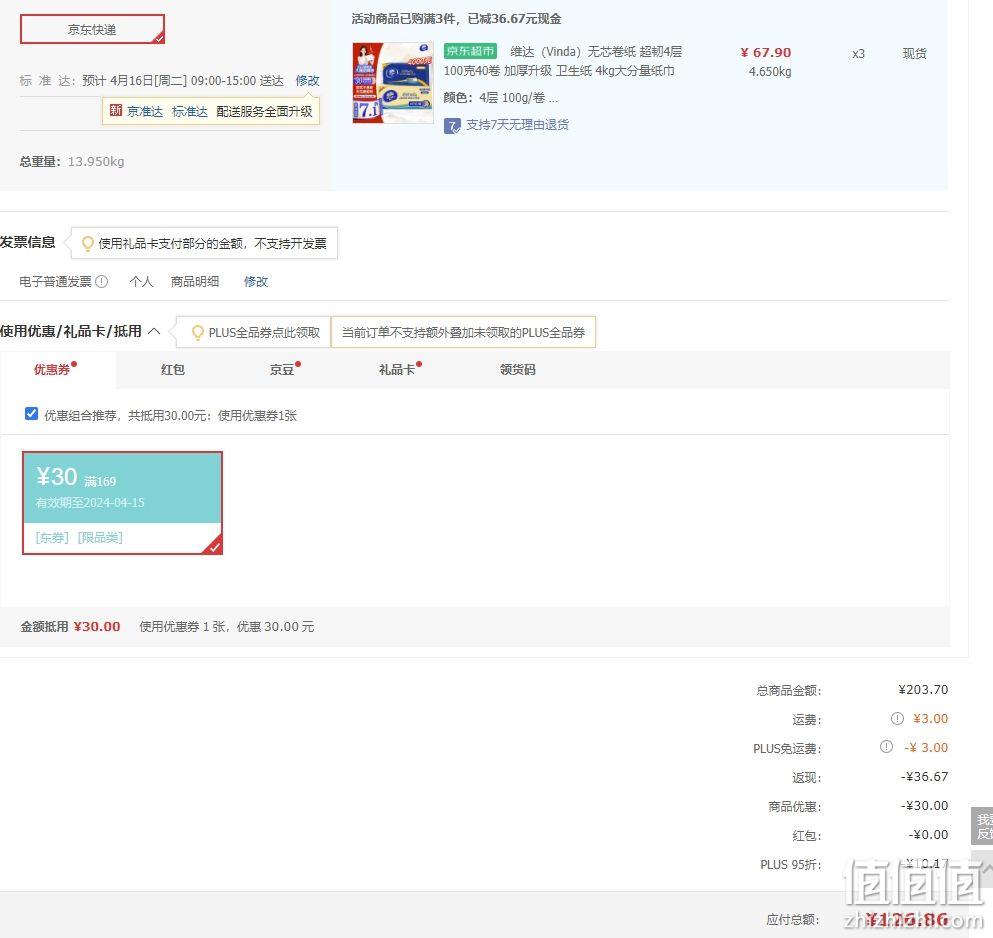
Task: Click the 活动商品已购满3件 promotion text
Action: (x=457, y=19)
